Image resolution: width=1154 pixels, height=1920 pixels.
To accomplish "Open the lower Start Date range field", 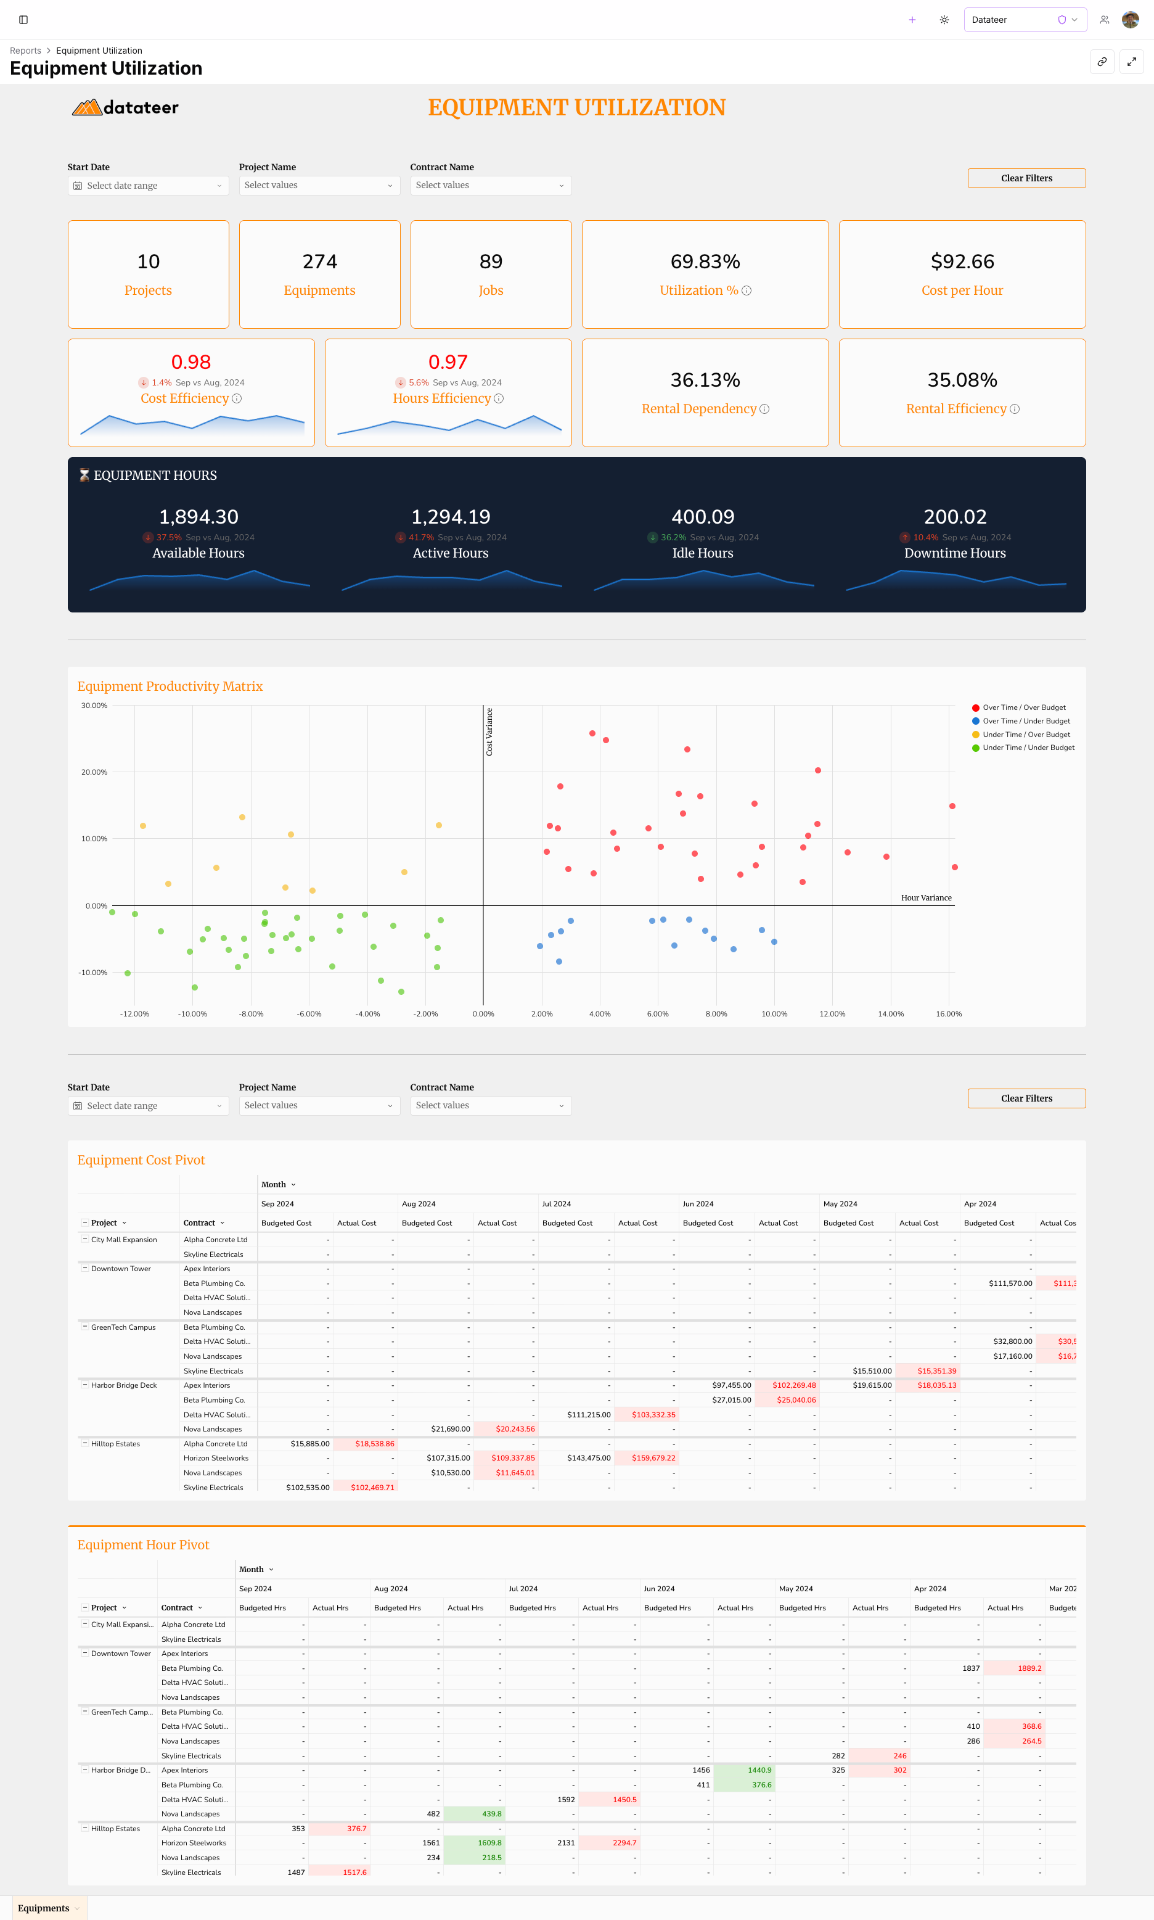I will point(148,1106).
